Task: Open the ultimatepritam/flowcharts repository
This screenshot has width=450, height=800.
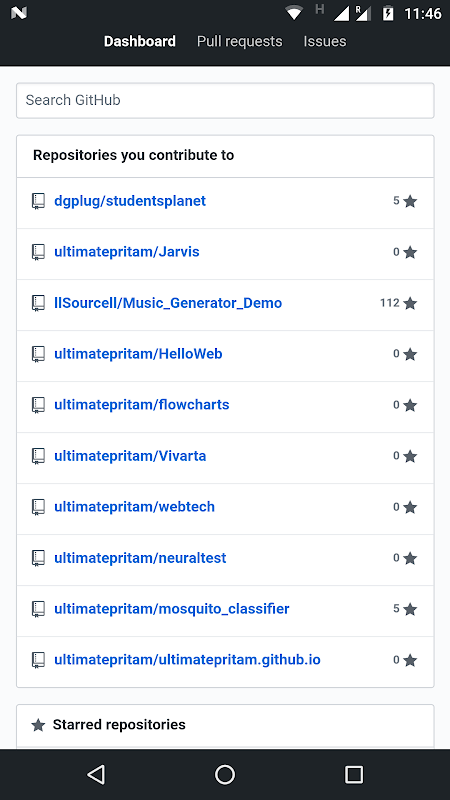Action: pyautogui.click(x=141, y=405)
